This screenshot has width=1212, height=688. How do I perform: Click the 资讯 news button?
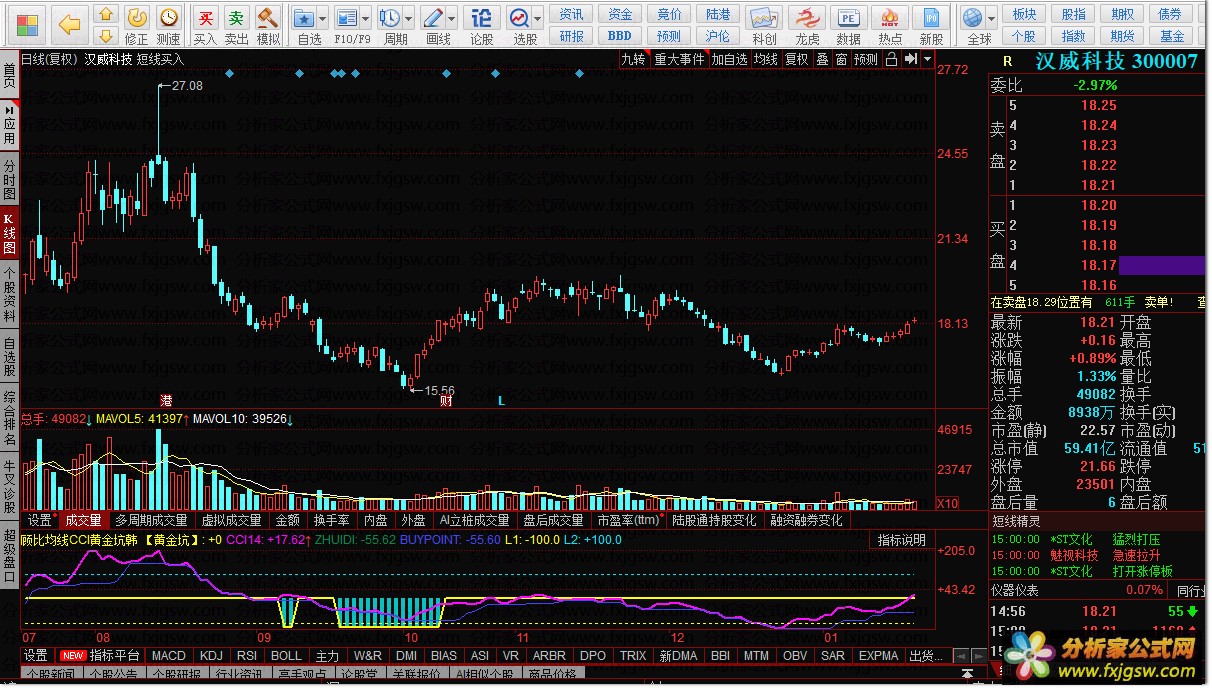[x=571, y=14]
